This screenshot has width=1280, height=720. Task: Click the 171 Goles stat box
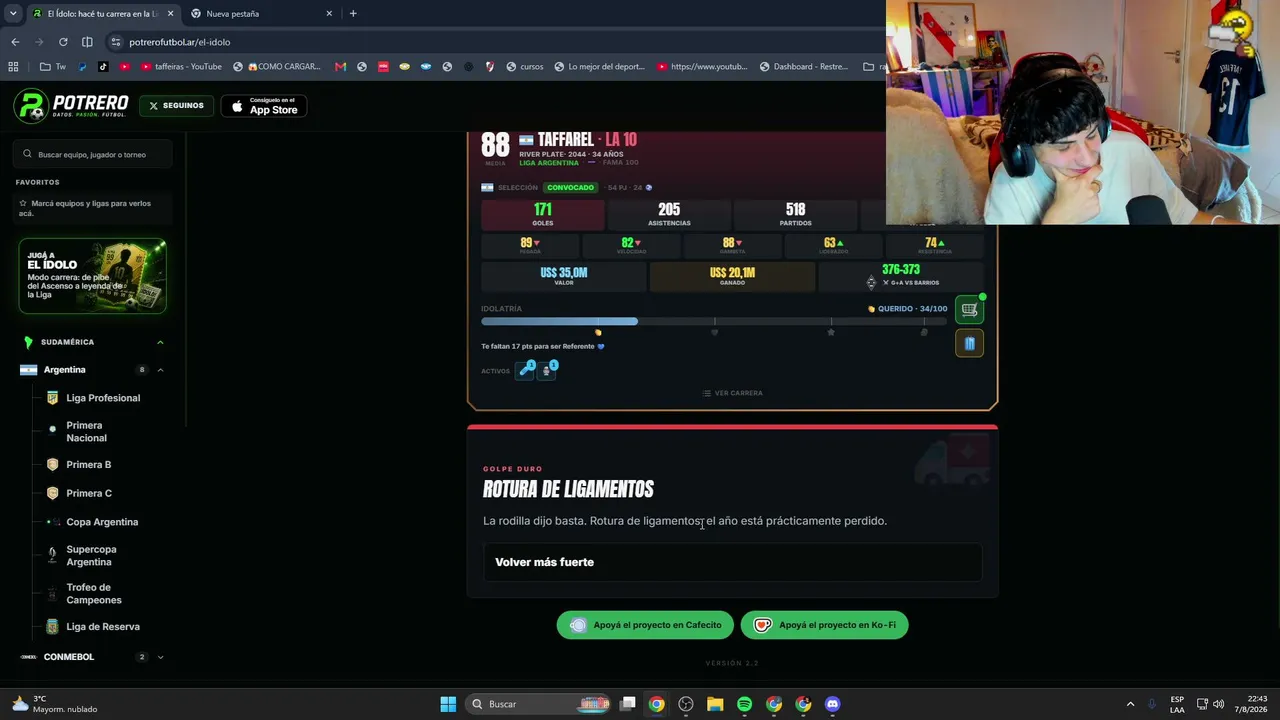[543, 214]
